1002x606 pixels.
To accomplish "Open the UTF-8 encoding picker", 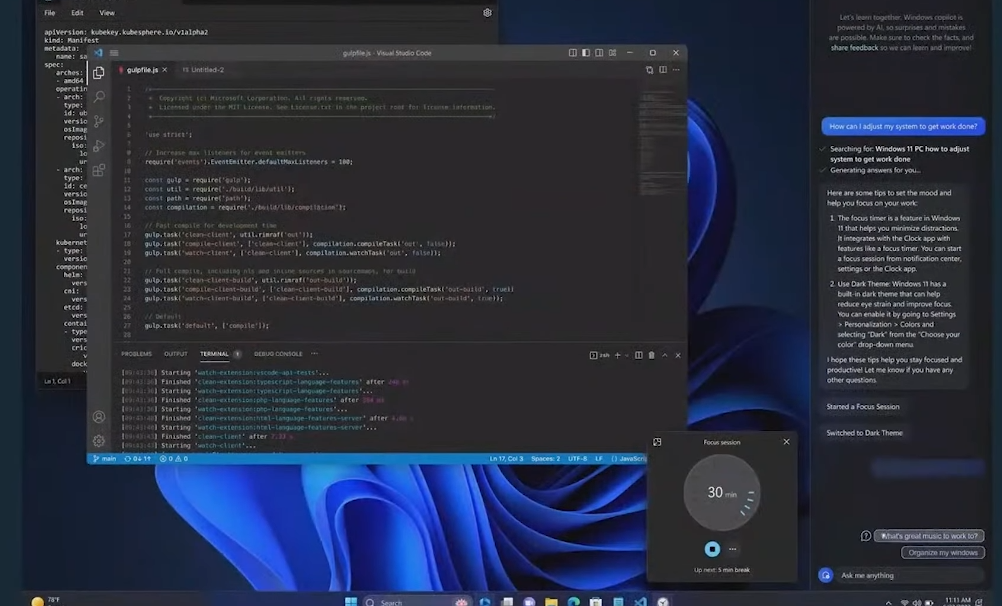I will point(578,458).
